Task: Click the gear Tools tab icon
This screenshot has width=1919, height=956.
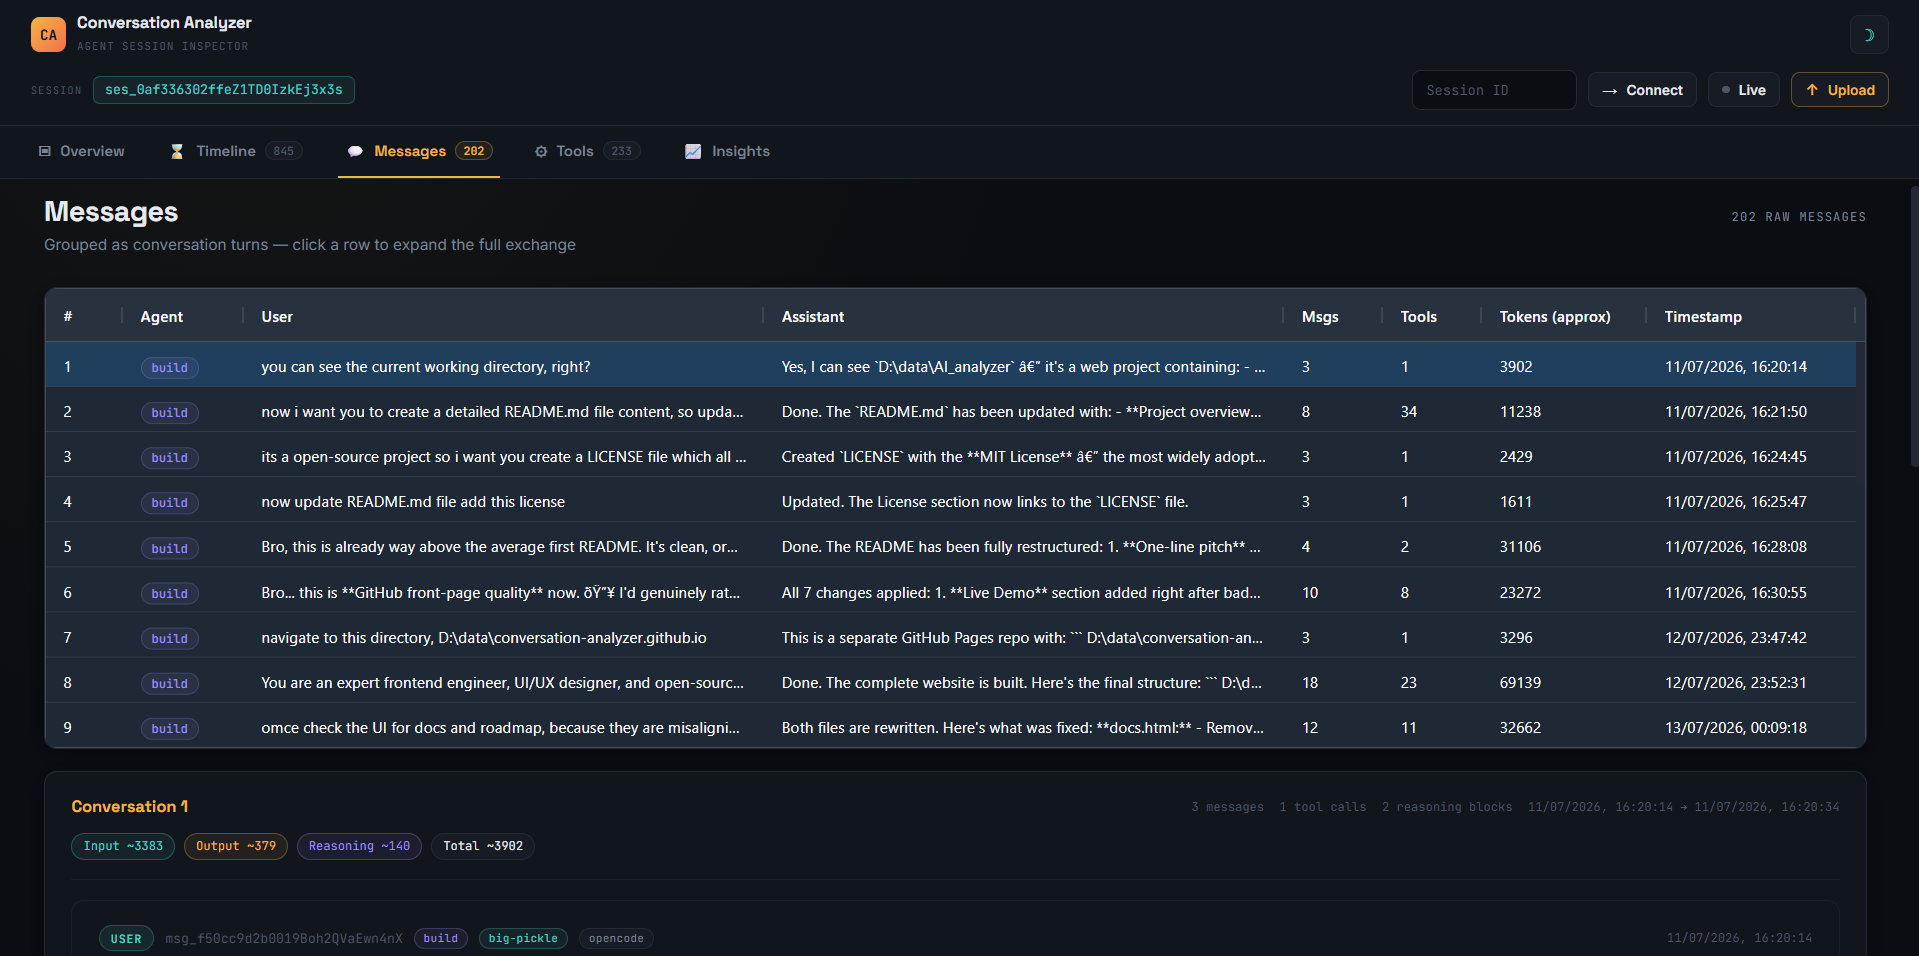Action: coord(541,151)
